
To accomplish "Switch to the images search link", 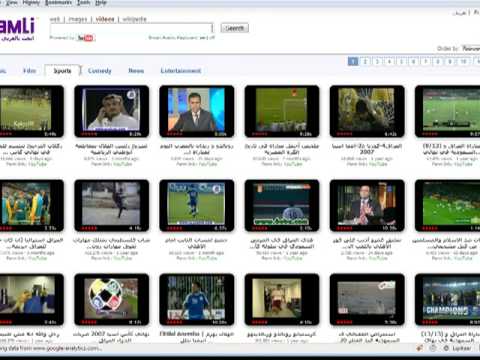I will point(78,19).
